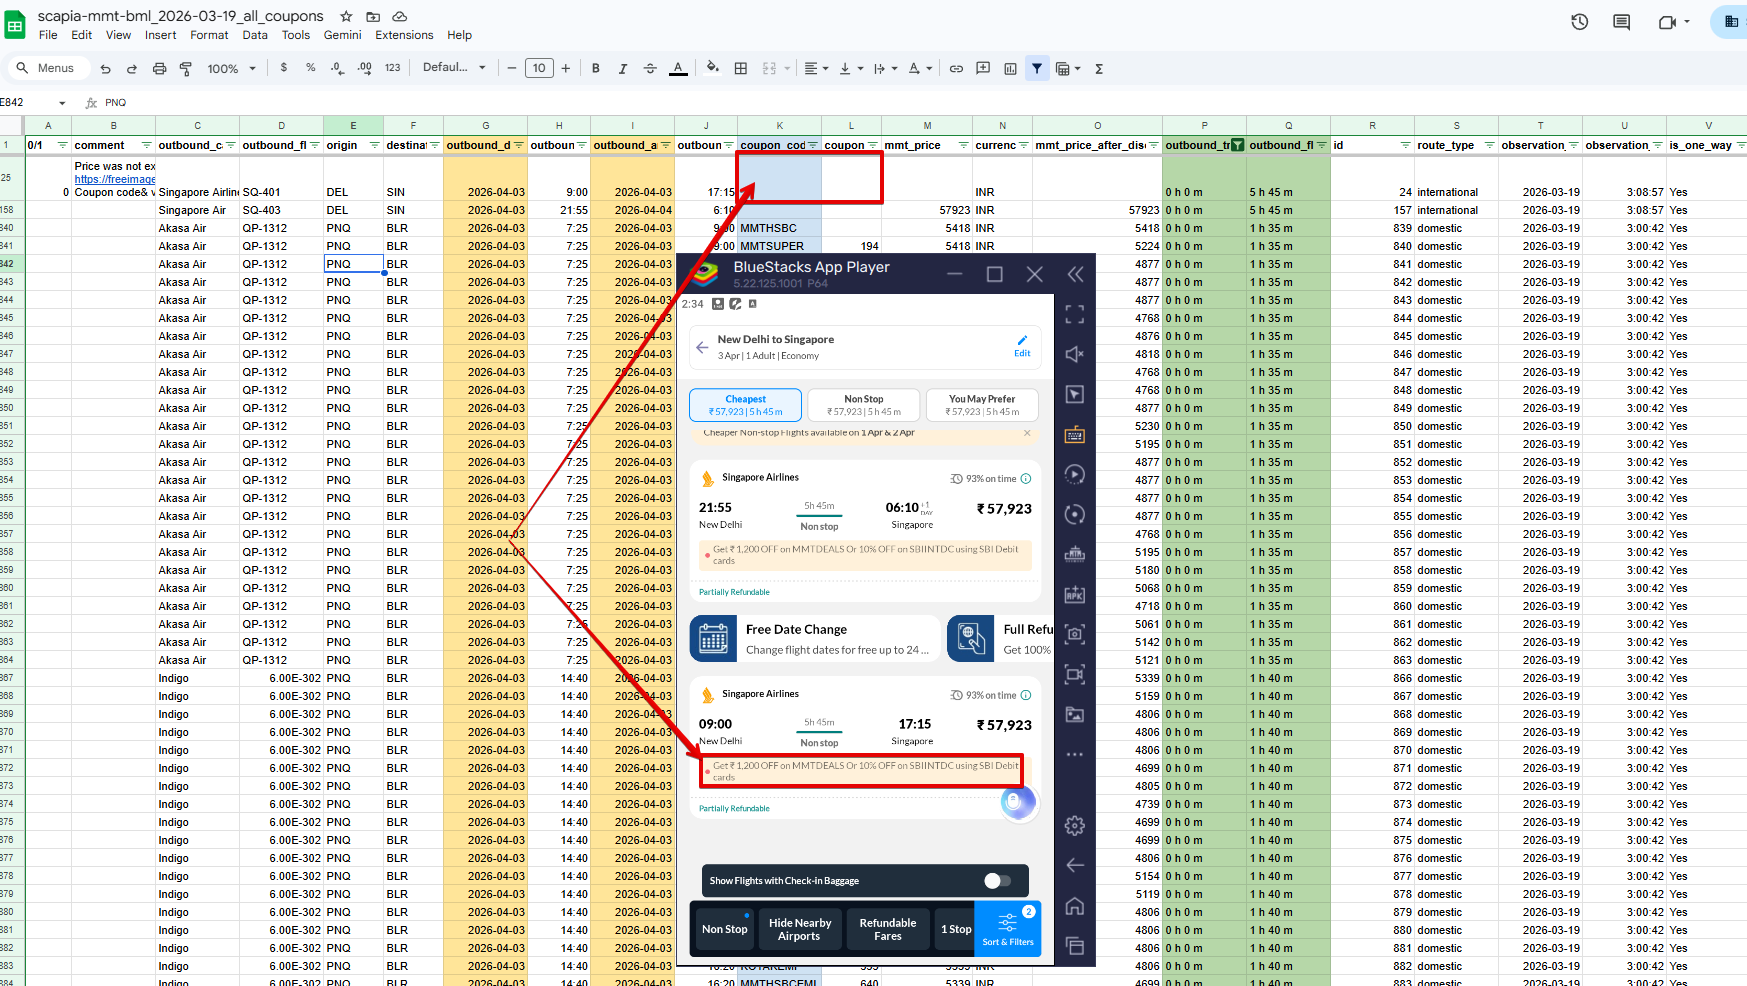This screenshot has height=986, width=1747.
Task: Toggle Show Flights with Check-in Baggage switch
Action: coord(998,881)
